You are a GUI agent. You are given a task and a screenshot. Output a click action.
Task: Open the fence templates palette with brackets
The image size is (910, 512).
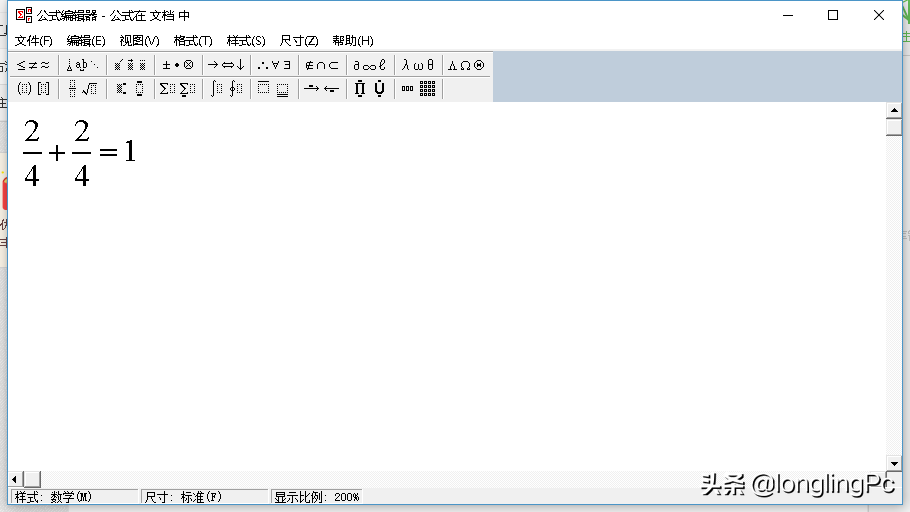click(x=33, y=89)
